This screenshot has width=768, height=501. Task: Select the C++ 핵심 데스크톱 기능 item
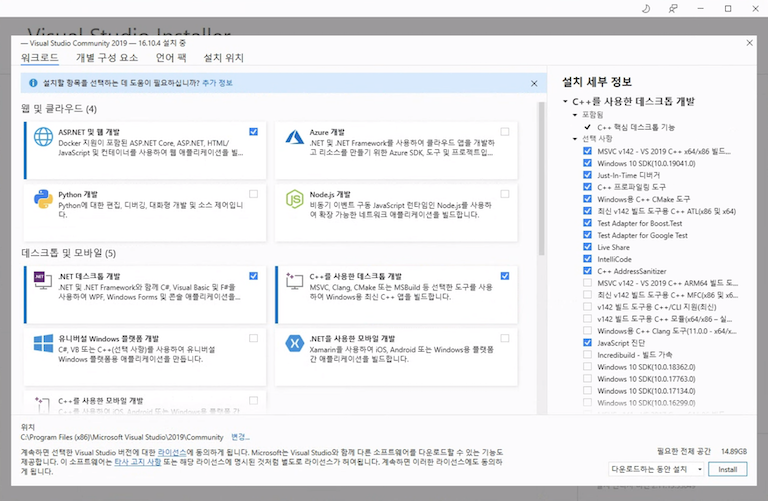click(636, 127)
